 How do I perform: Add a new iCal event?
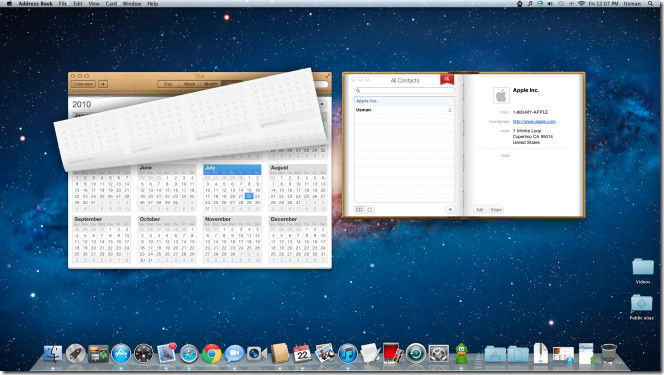(103, 84)
